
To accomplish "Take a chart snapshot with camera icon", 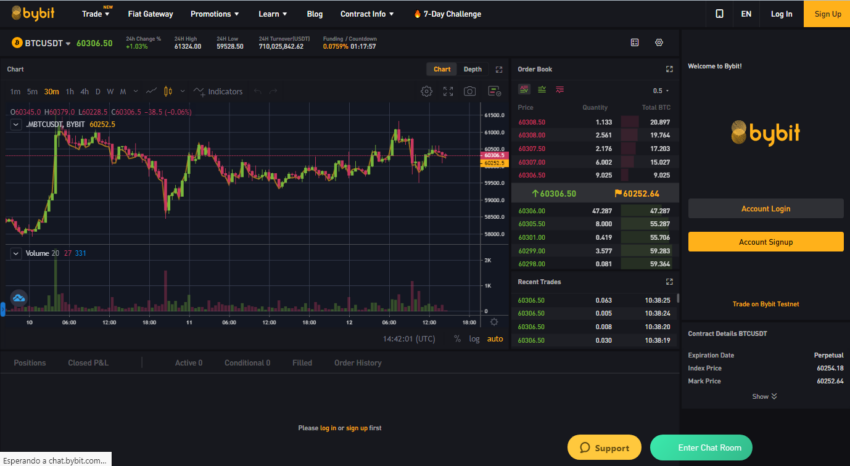I will [x=469, y=92].
